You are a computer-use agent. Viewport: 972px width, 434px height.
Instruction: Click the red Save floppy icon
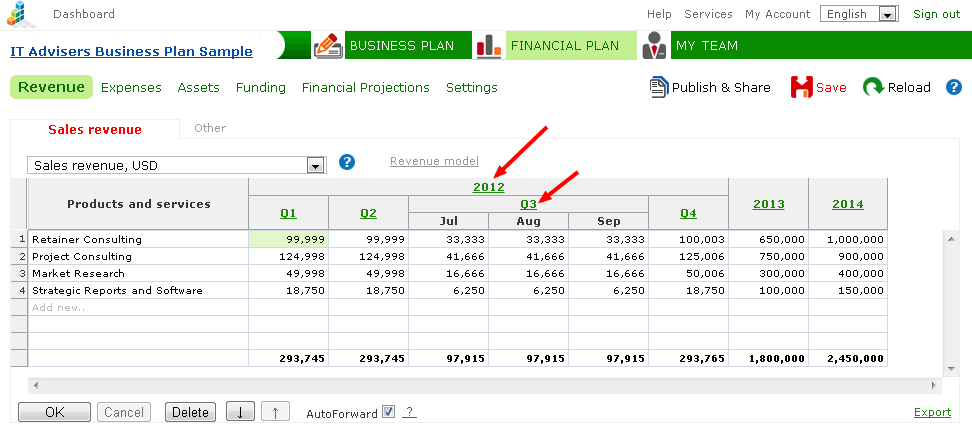[802, 87]
